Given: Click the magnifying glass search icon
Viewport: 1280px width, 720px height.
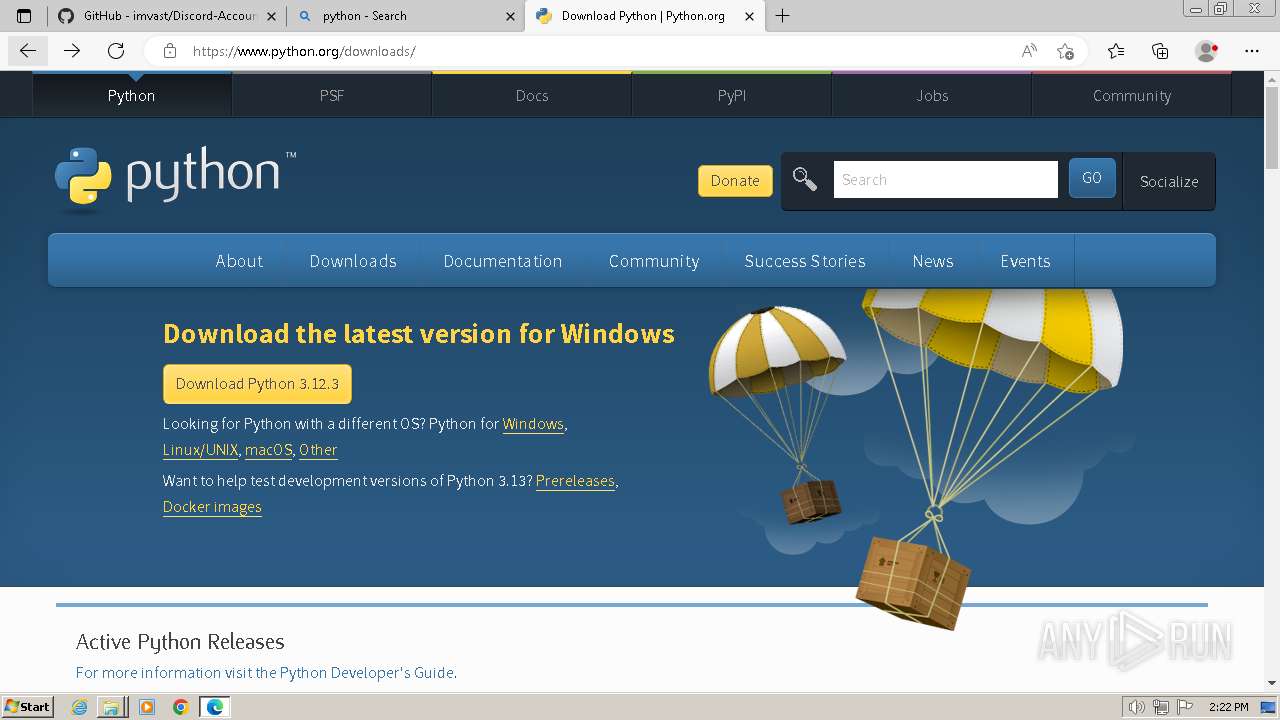Looking at the screenshot, I should (x=805, y=179).
